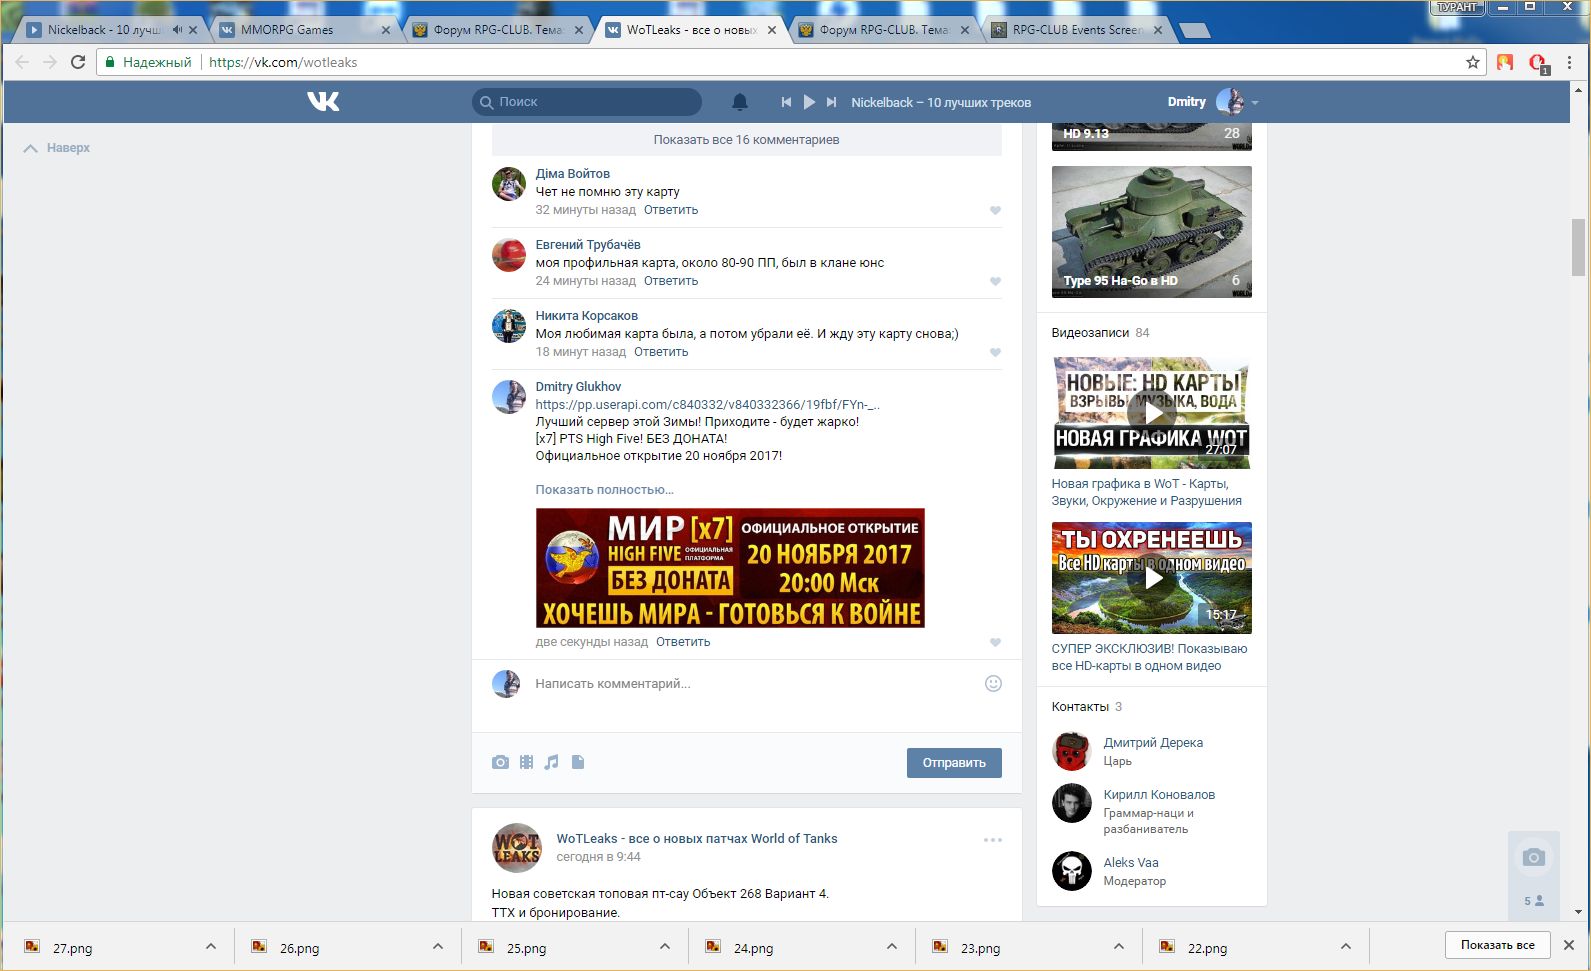Open the Chrome menu (three dots)
Screen dimensions: 1591x971
[1572, 62]
